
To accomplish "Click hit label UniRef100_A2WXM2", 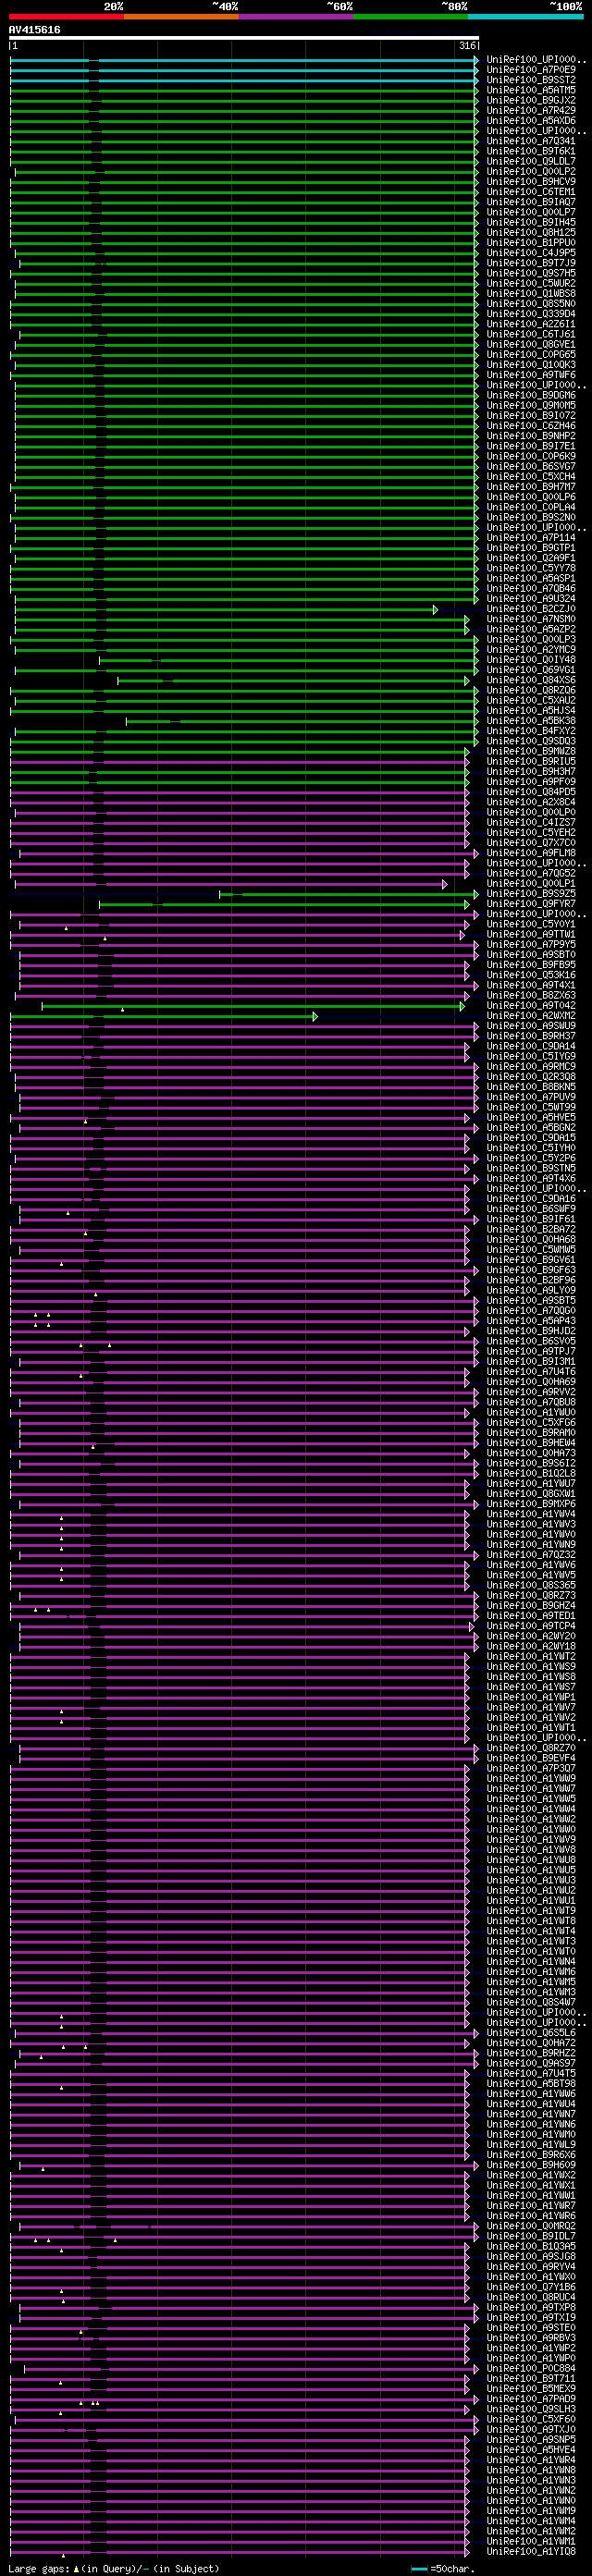I will click(x=531, y=1016).
